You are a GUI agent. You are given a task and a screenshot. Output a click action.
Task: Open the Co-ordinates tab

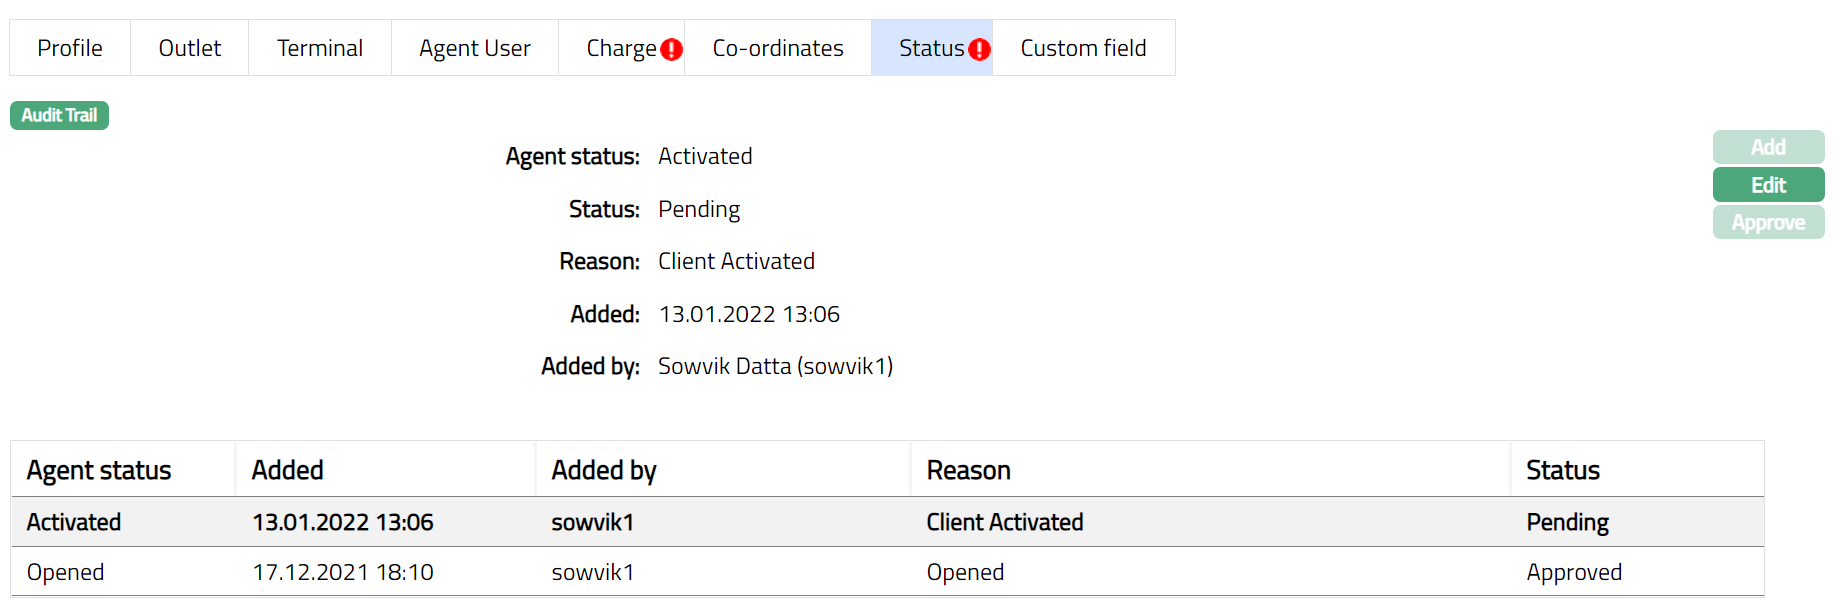(x=777, y=48)
